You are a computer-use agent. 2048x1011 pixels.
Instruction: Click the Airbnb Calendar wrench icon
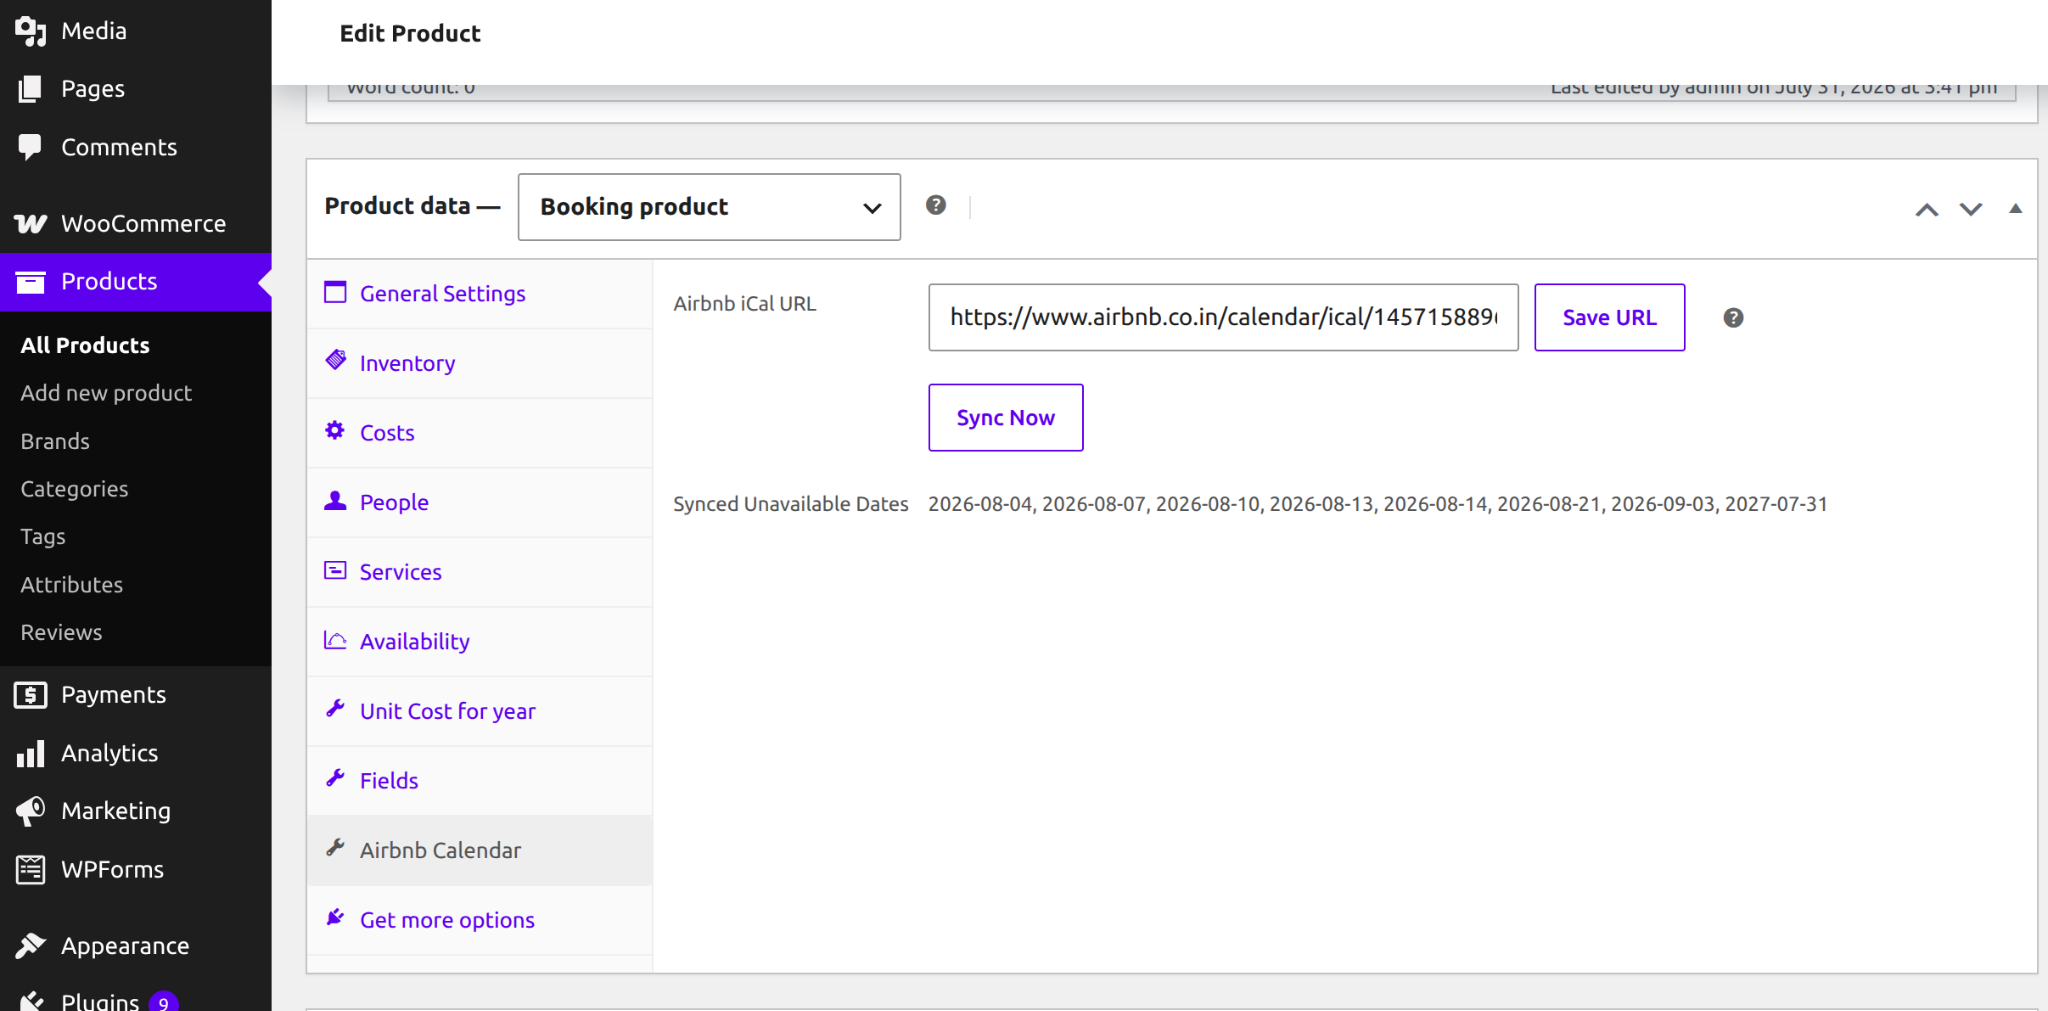[x=335, y=847]
